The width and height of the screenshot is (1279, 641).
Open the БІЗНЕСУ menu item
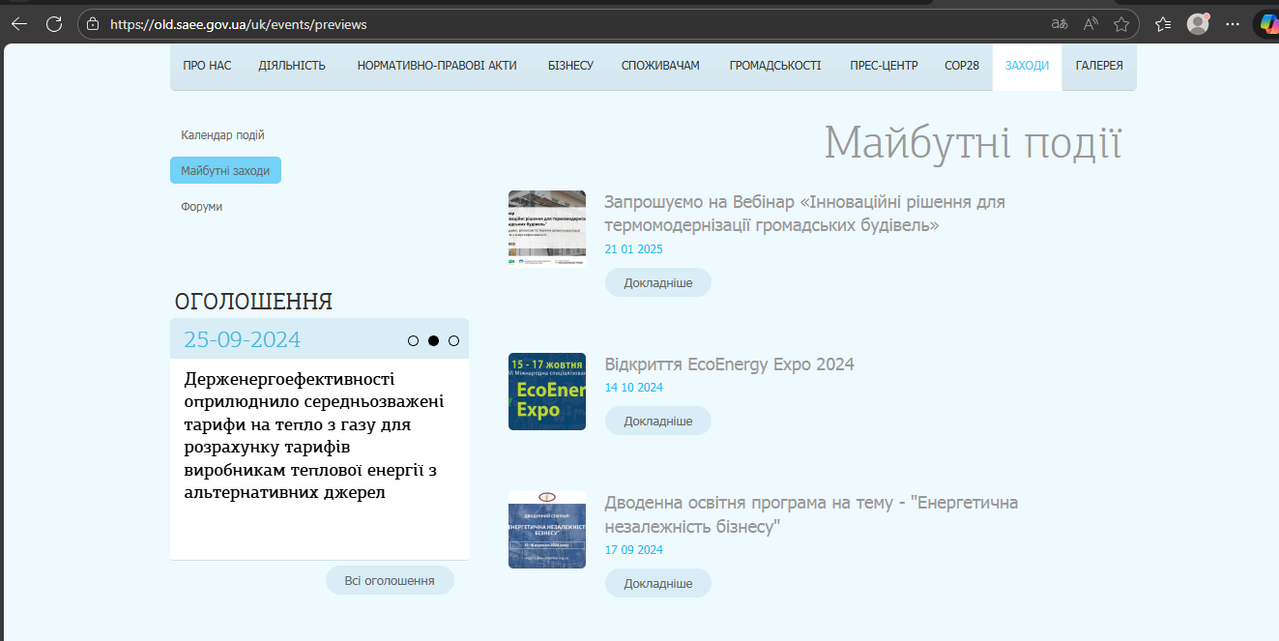pos(571,66)
